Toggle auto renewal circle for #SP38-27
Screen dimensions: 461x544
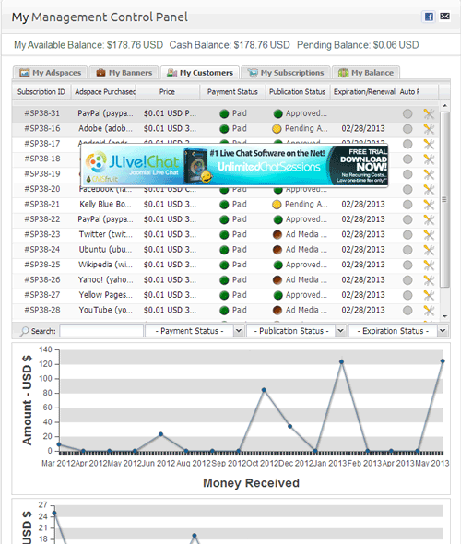(x=408, y=295)
